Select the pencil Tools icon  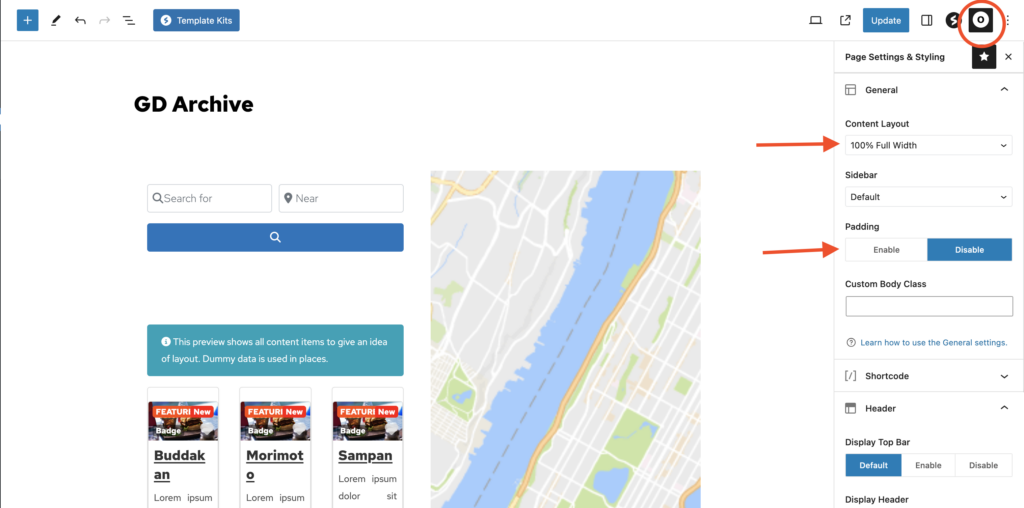coord(55,20)
